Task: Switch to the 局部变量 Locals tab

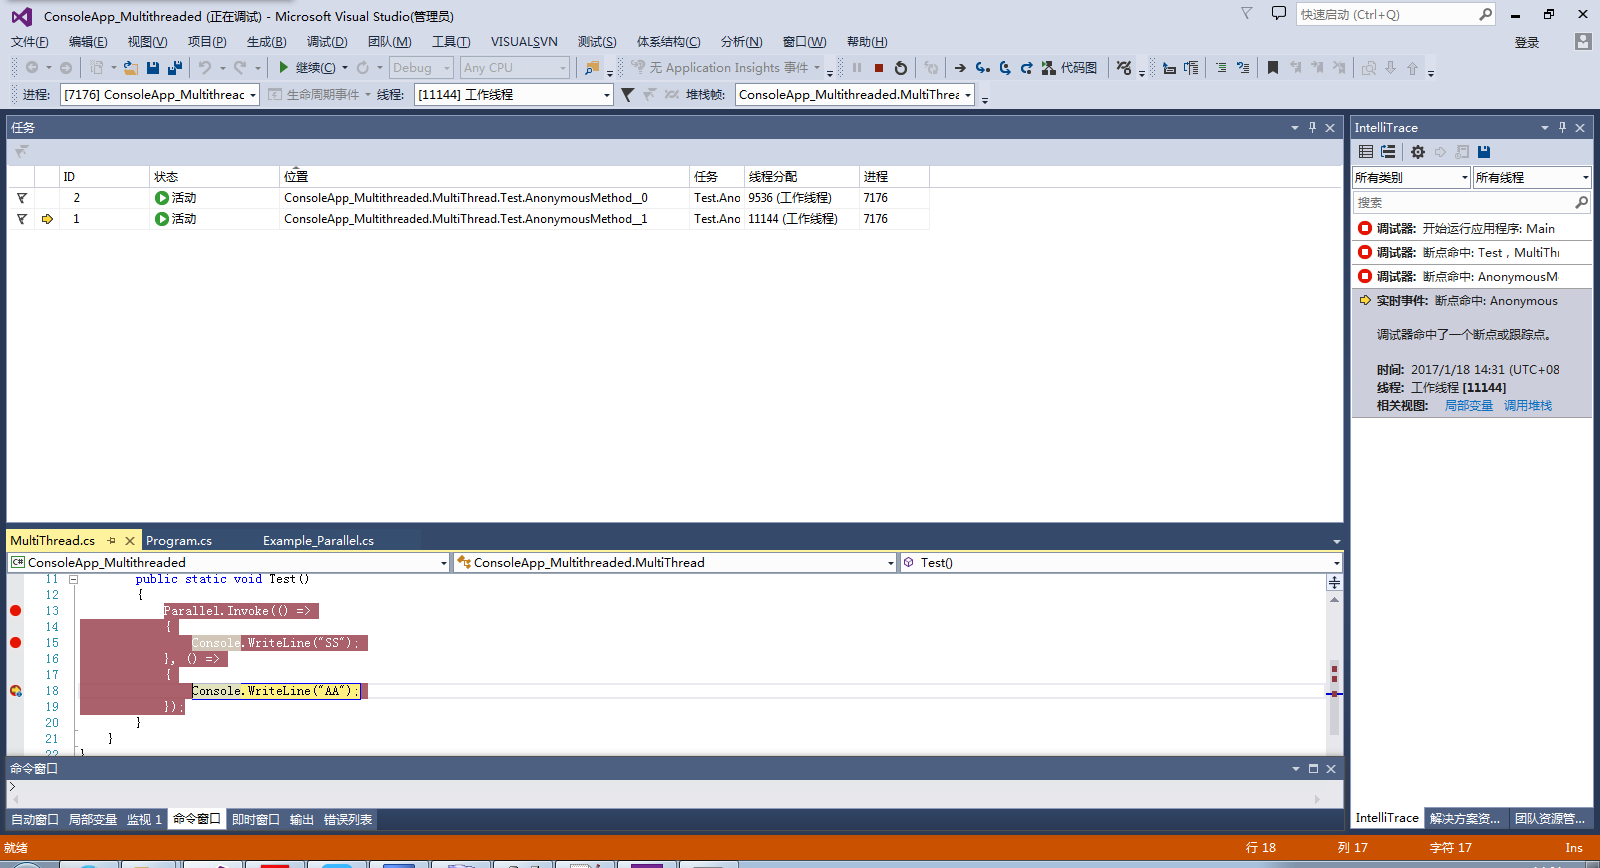Action: tap(93, 820)
